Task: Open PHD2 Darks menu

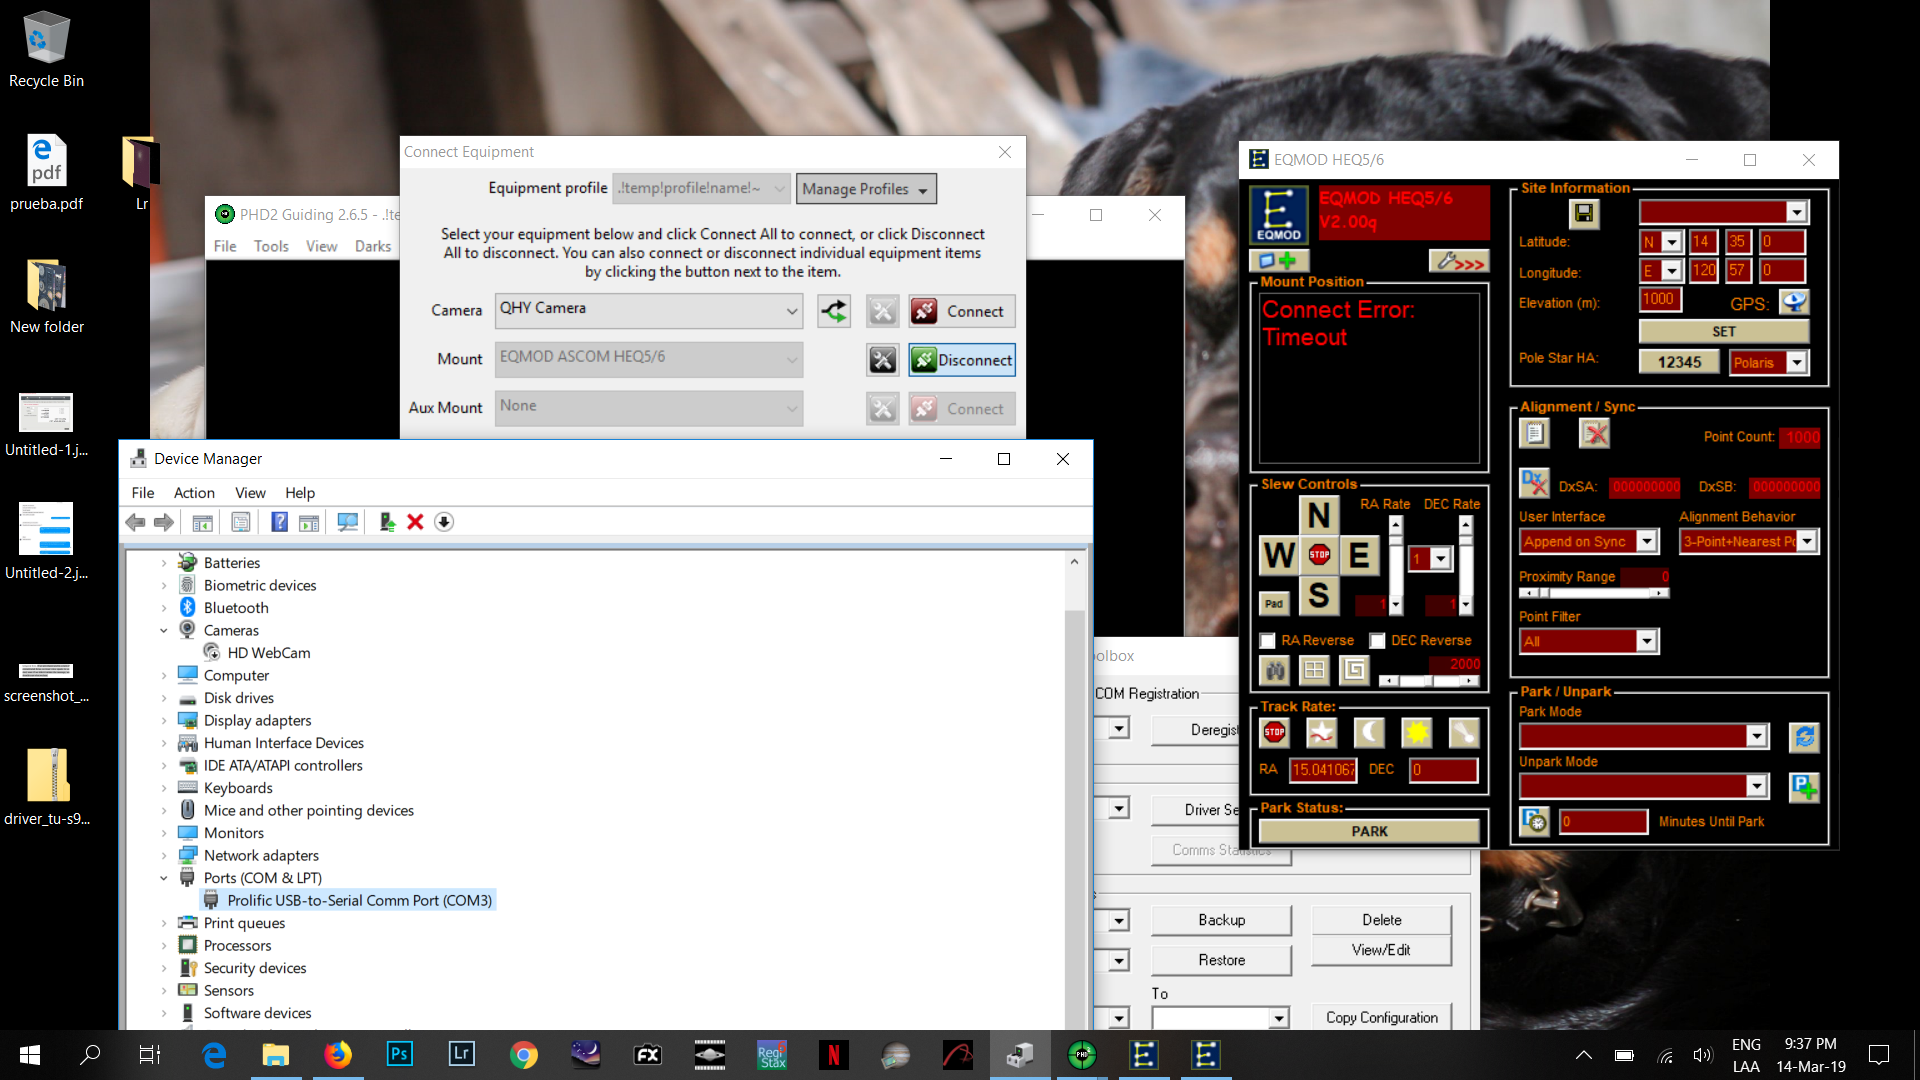Action: [x=373, y=246]
